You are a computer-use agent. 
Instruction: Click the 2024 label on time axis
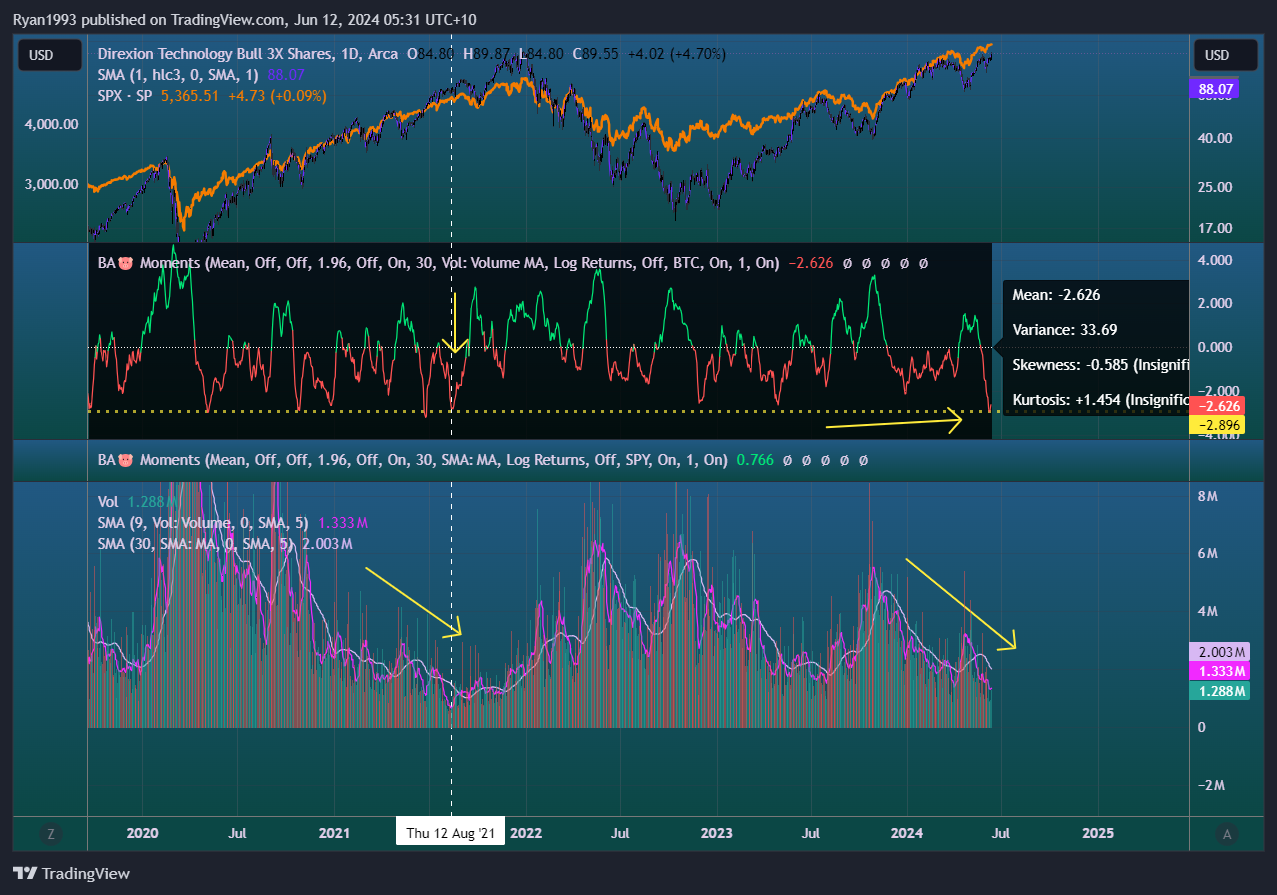tap(907, 832)
